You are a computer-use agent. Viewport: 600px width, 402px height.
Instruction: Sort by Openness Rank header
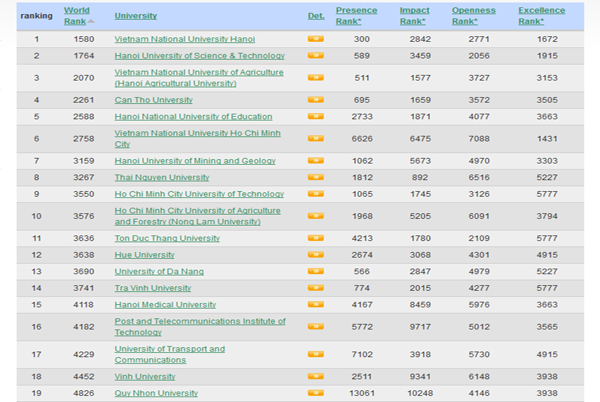tap(474, 15)
